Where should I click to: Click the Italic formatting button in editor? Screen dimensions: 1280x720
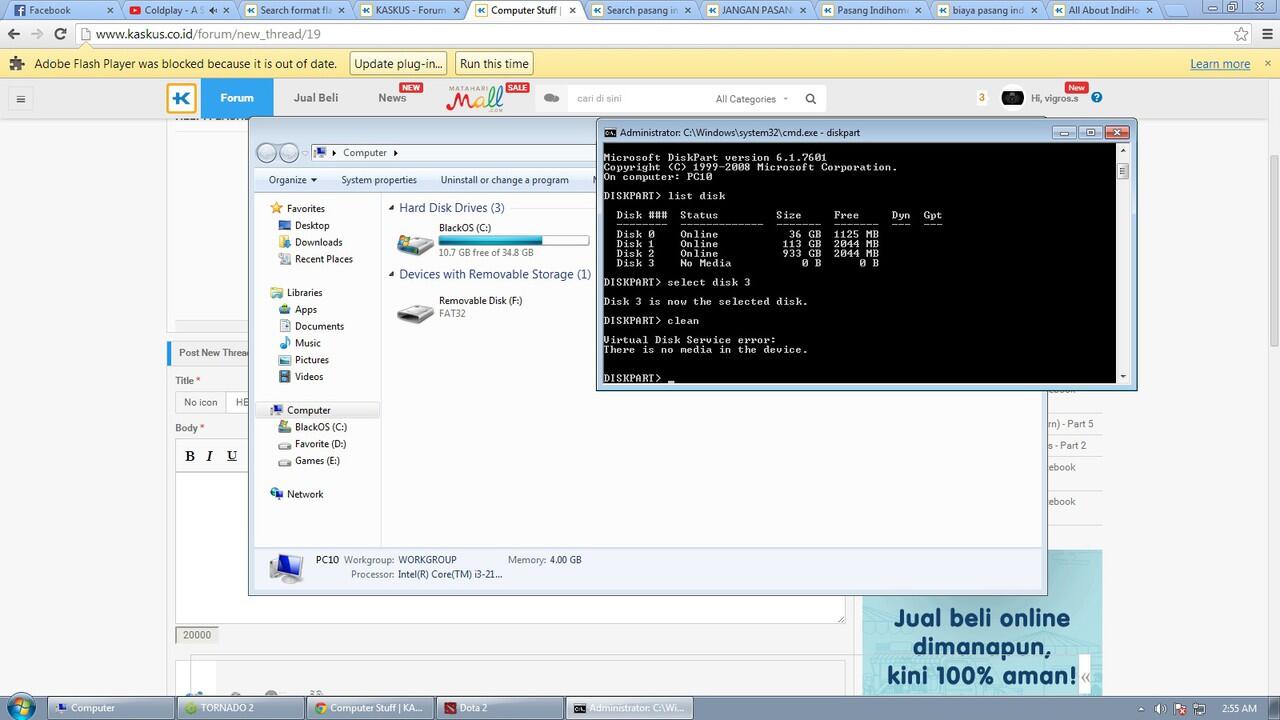(210, 456)
